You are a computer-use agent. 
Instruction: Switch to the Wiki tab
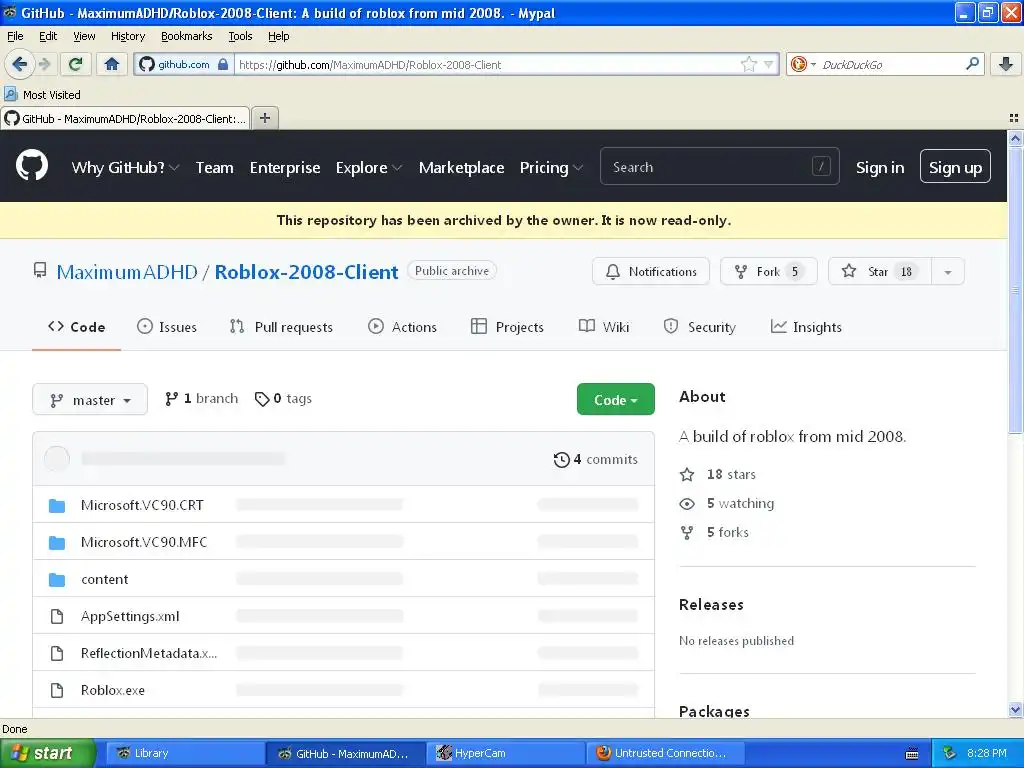[x=604, y=327]
